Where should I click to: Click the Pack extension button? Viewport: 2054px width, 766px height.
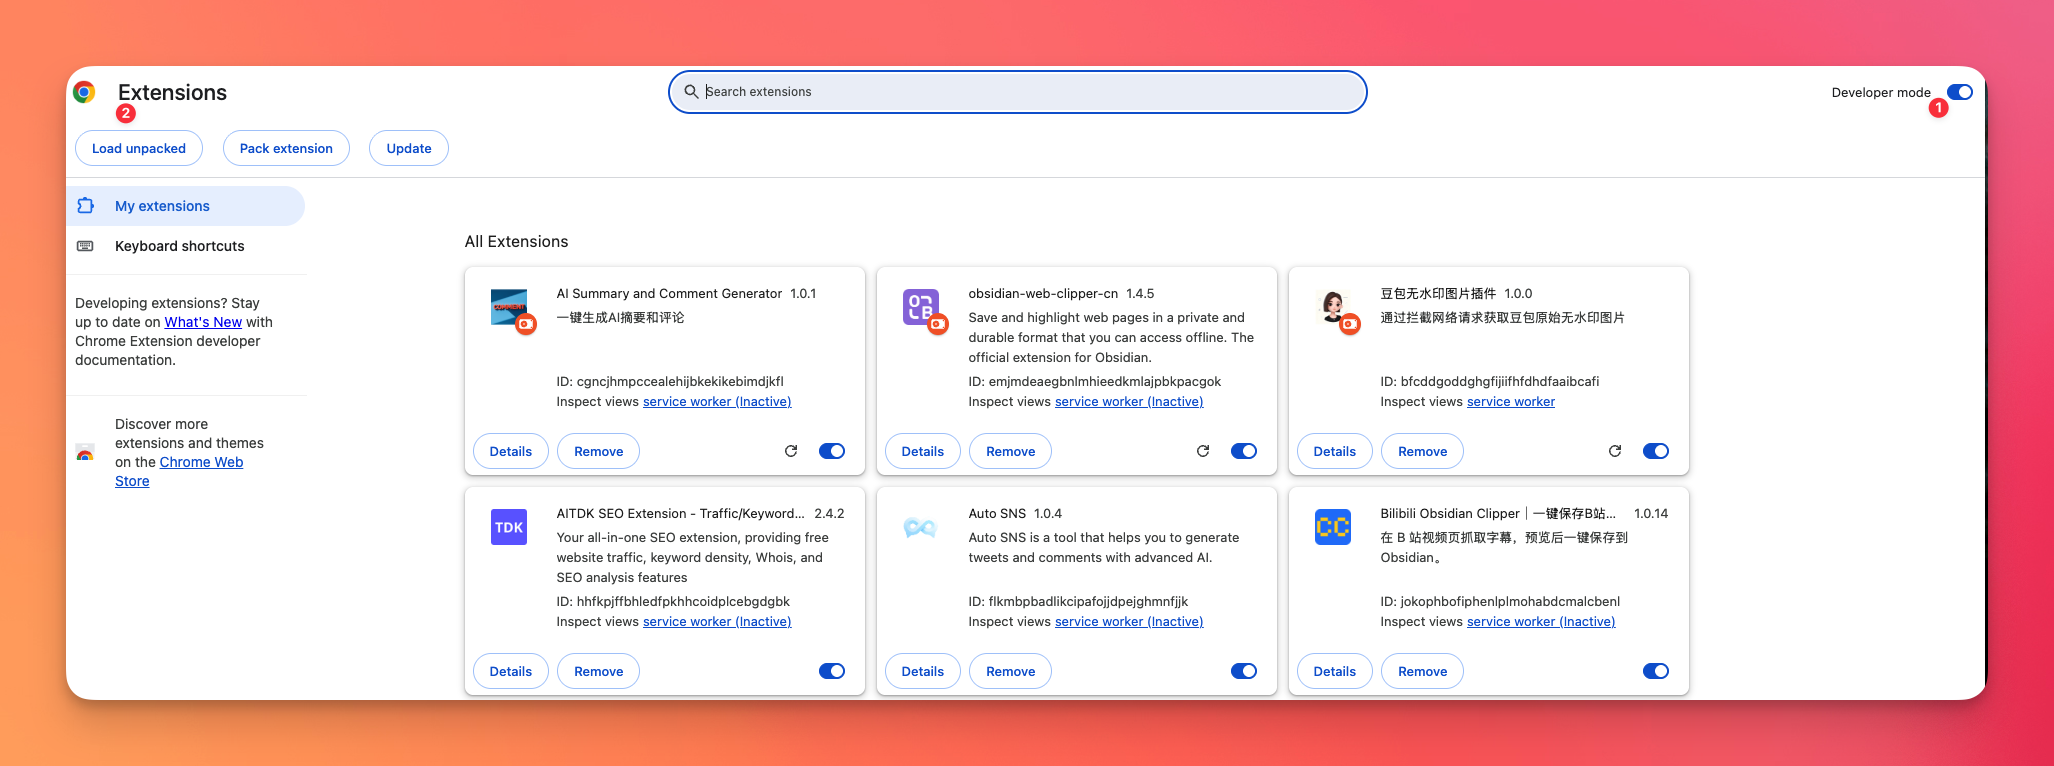(x=286, y=148)
